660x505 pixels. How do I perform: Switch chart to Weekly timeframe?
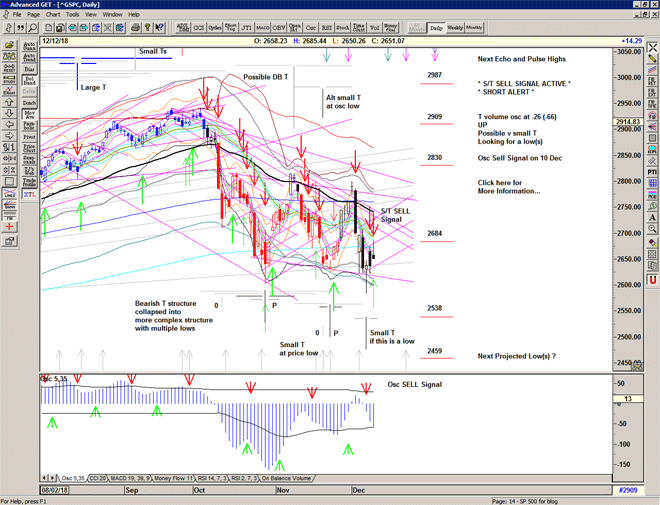pos(454,28)
